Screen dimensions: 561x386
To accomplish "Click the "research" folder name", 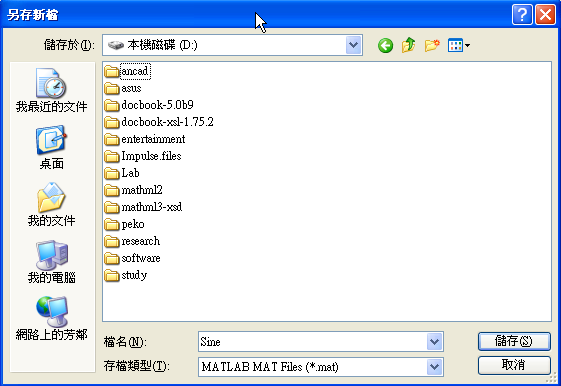I will (x=141, y=241).
